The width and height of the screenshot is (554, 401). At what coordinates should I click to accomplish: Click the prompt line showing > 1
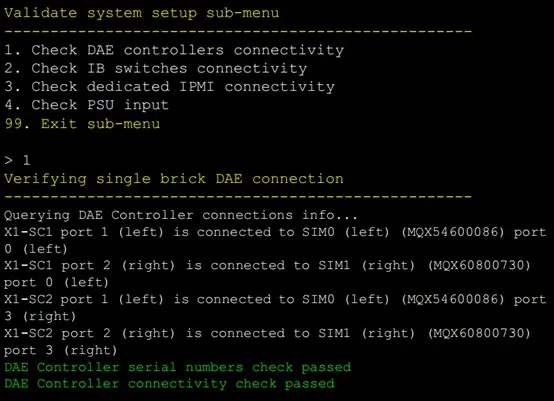17,160
